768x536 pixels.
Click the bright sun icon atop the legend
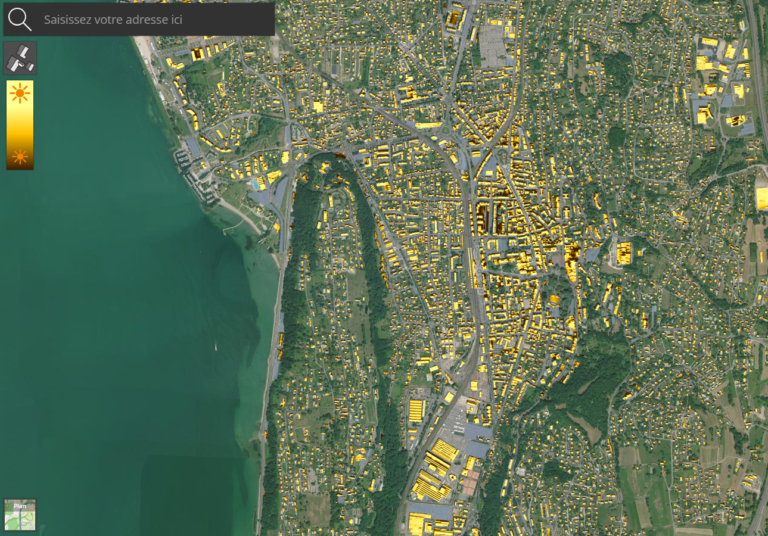pyautogui.click(x=20, y=94)
